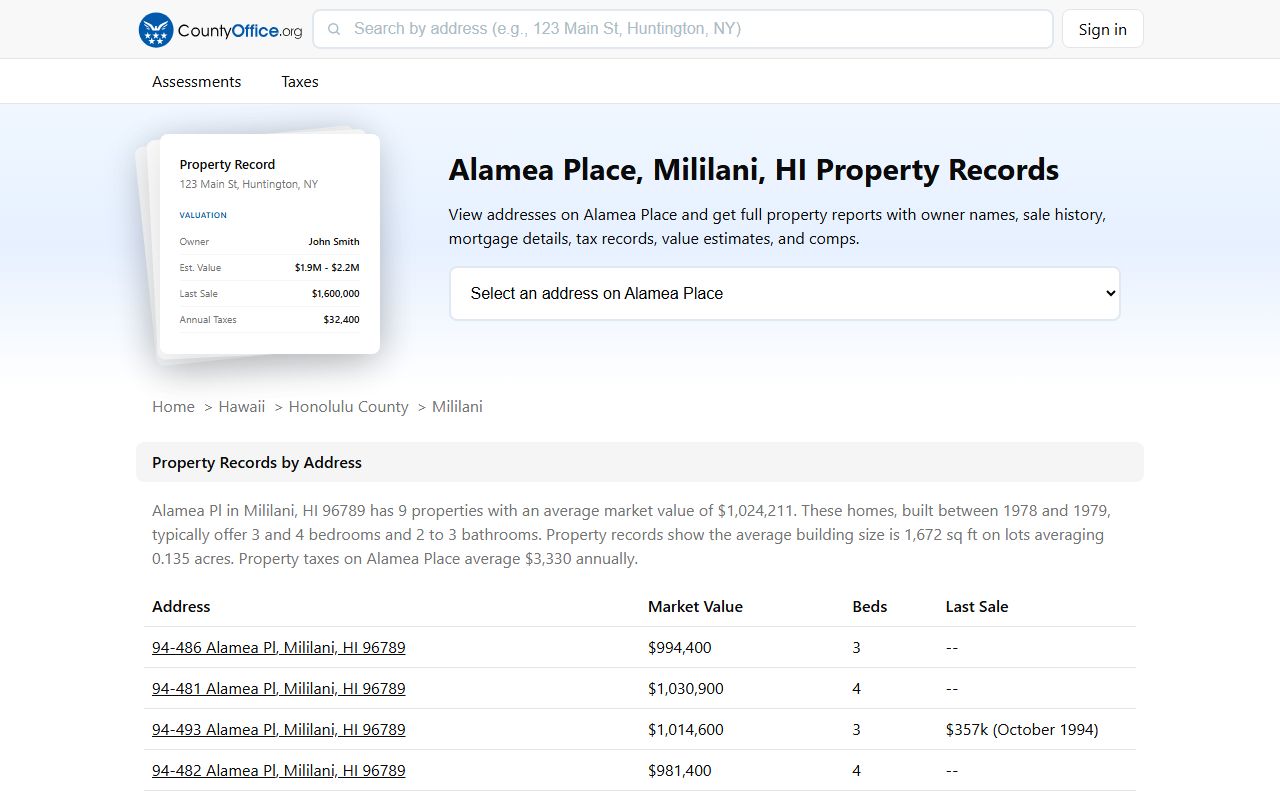Go to the Hawaii breadcrumb
Viewport: 1280px width, 800px height.
tap(242, 407)
